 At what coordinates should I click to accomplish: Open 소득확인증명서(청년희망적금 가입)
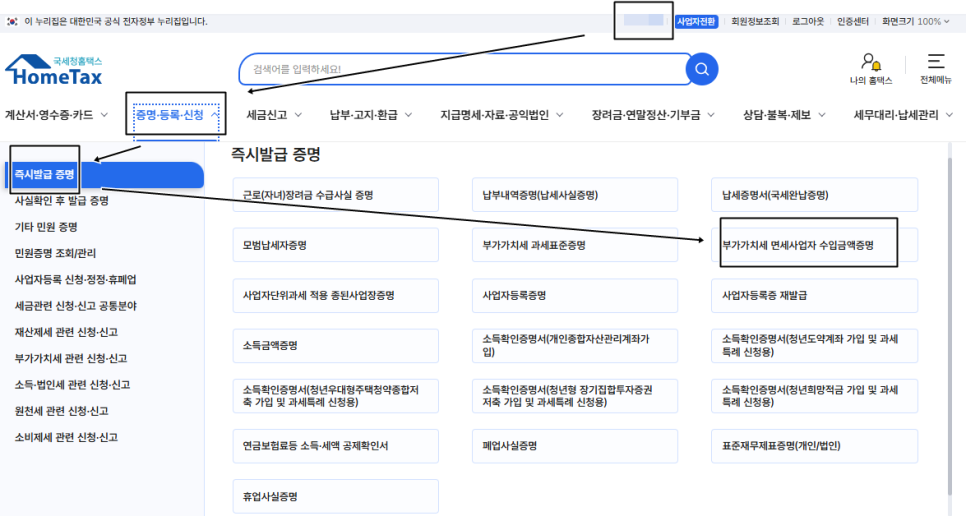click(x=814, y=396)
